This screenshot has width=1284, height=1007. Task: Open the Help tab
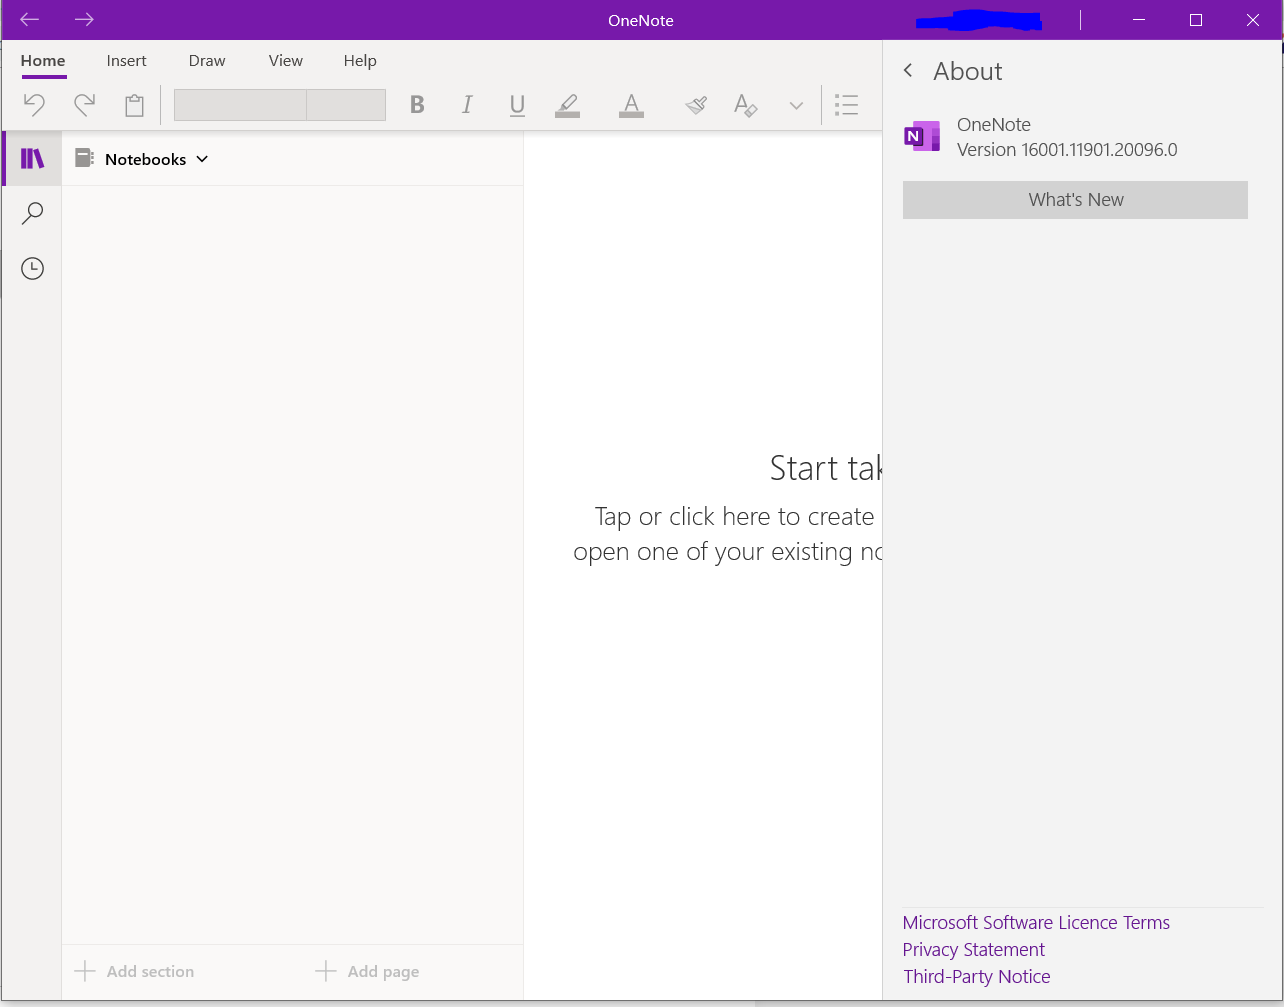[360, 61]
